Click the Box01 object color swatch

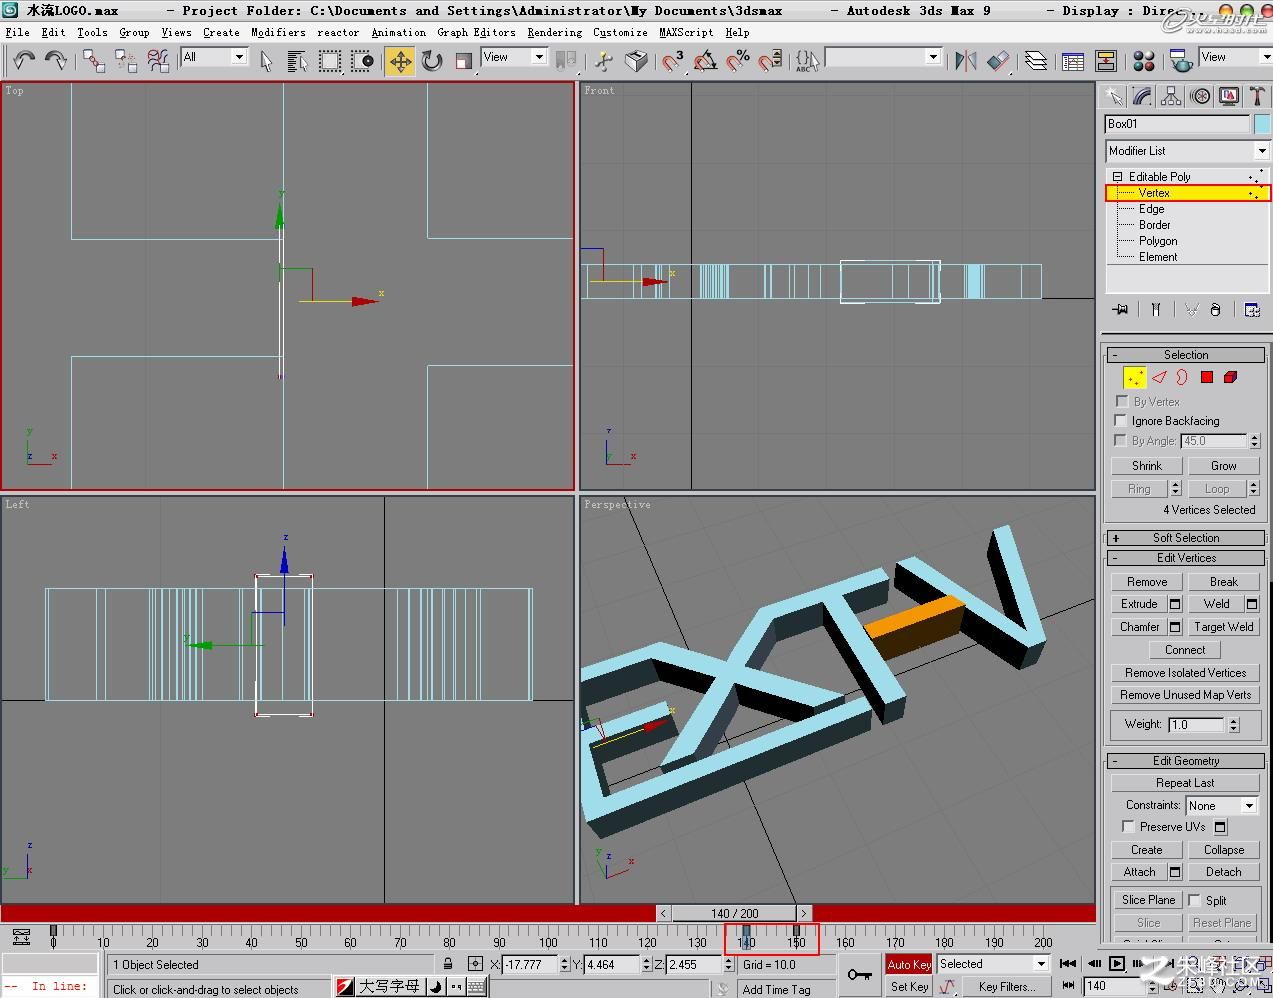pos(1262,124)
